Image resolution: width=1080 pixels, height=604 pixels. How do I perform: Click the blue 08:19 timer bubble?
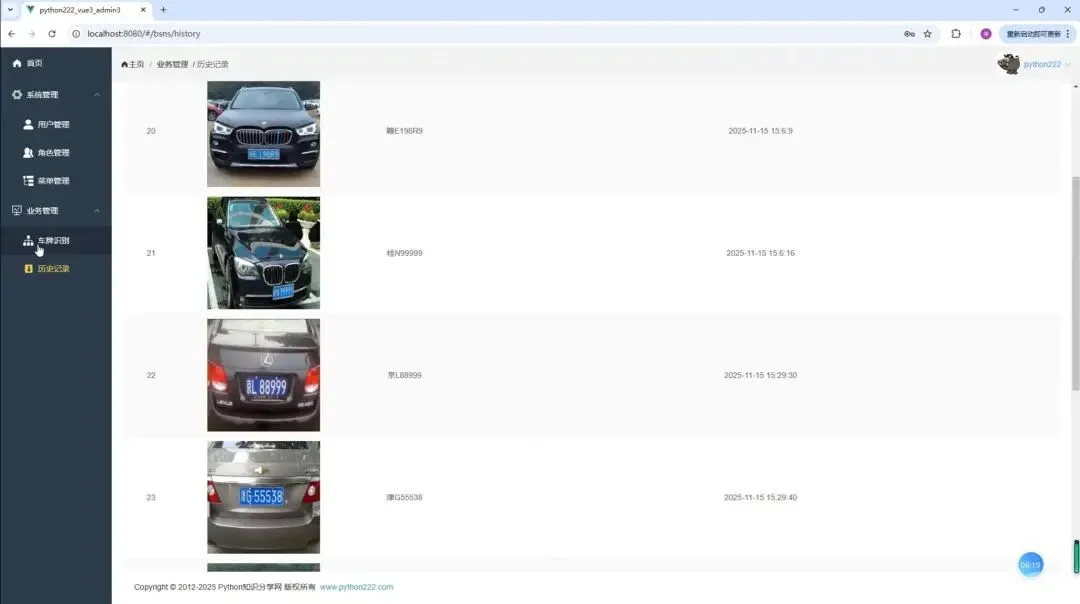coord(1030,565)
